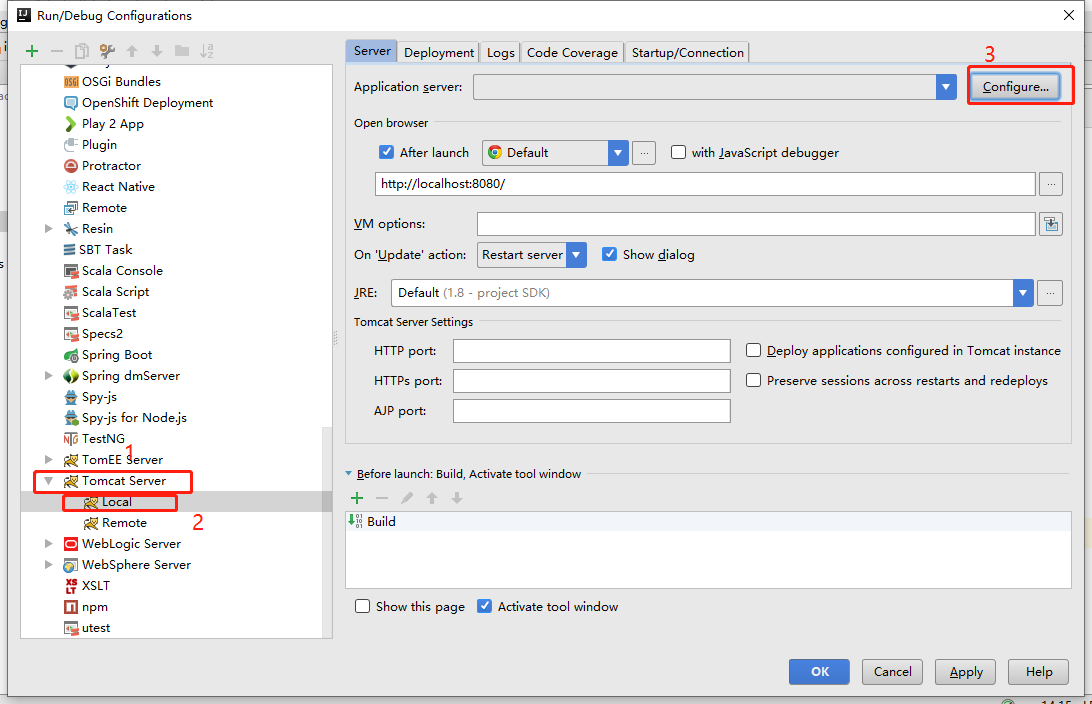Click the expand VM options field icon
Viewport: 1092px width, 704px height.
[1050, 224]
